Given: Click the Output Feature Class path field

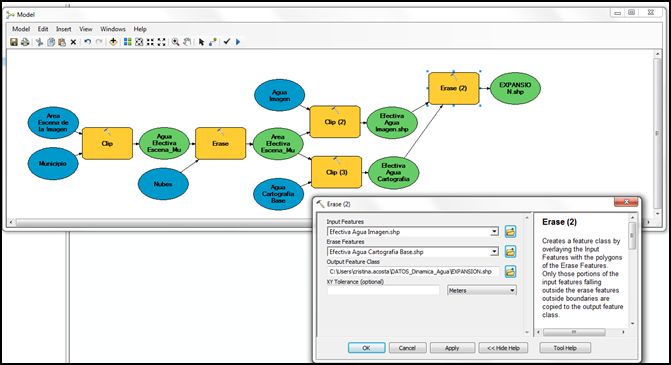Looking at the screenshot, I should (413, 271).
